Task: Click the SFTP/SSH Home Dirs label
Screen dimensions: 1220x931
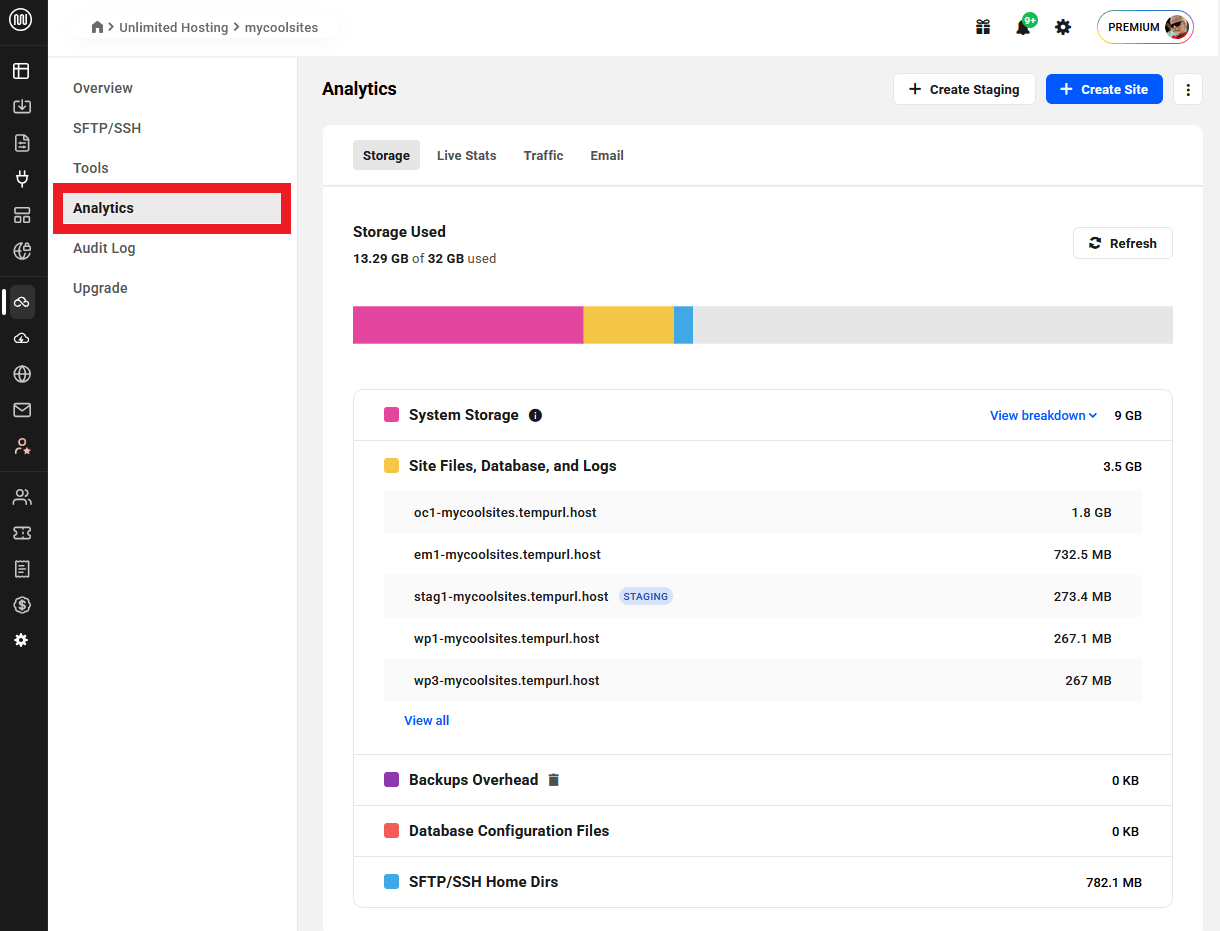Action: pos(483,882)
